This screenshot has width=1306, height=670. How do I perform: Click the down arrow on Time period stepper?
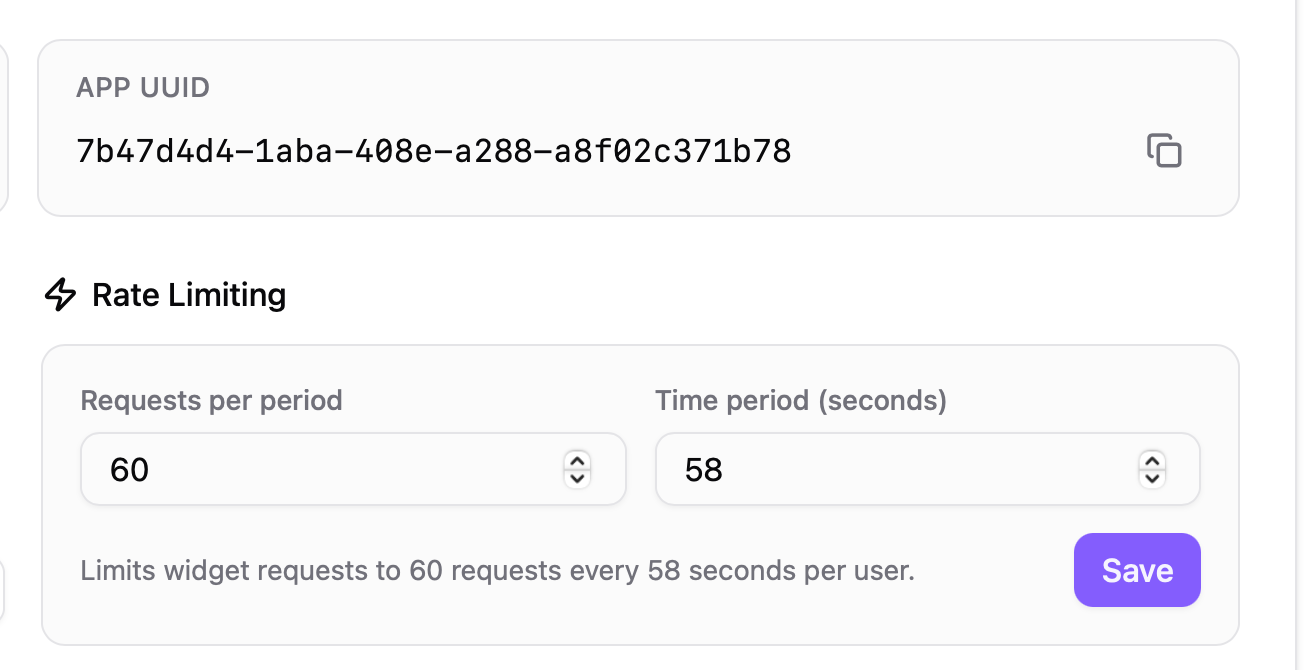tap(1151, 477)
